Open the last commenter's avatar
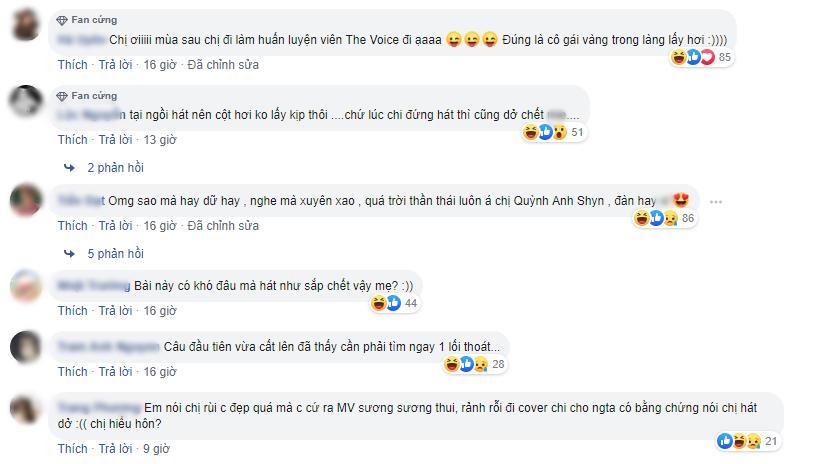The width and height of the screenshot is (817, 464). [x=26, y=409]
